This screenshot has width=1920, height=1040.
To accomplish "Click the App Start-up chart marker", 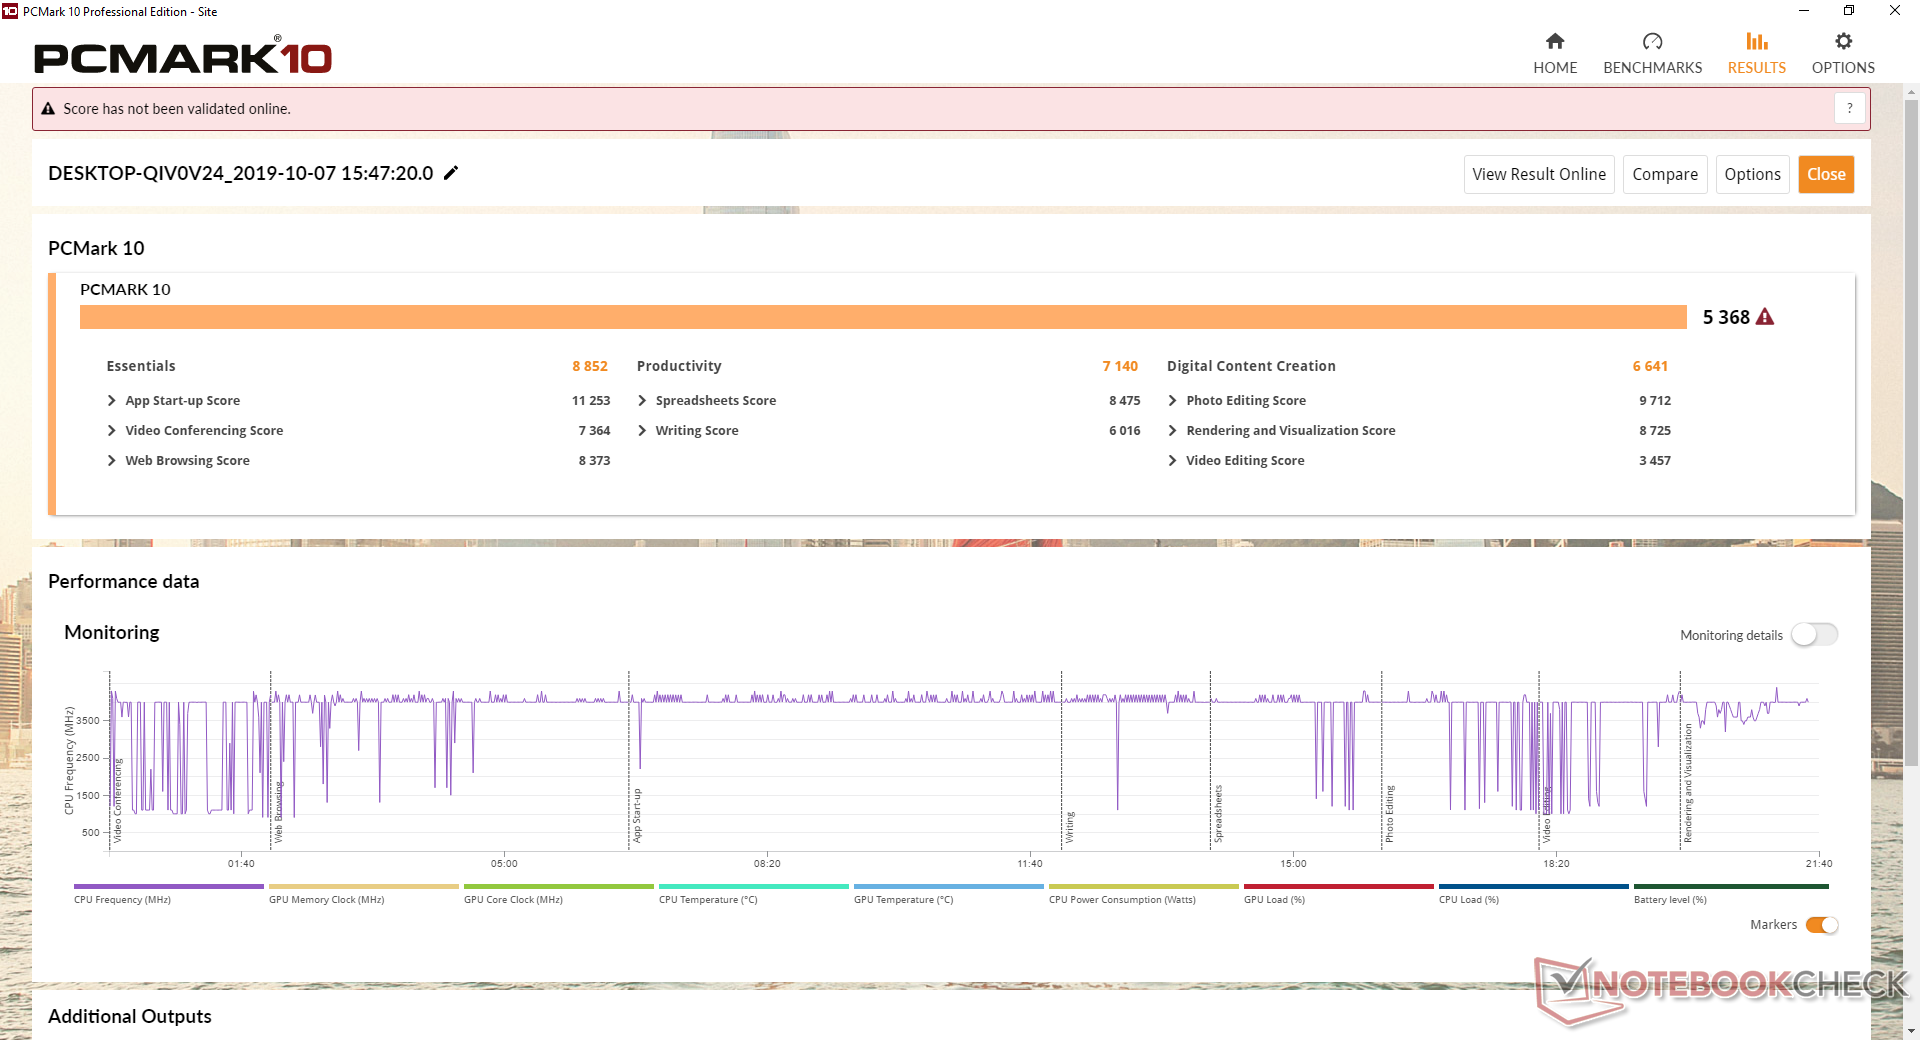I will click(637, 816).
